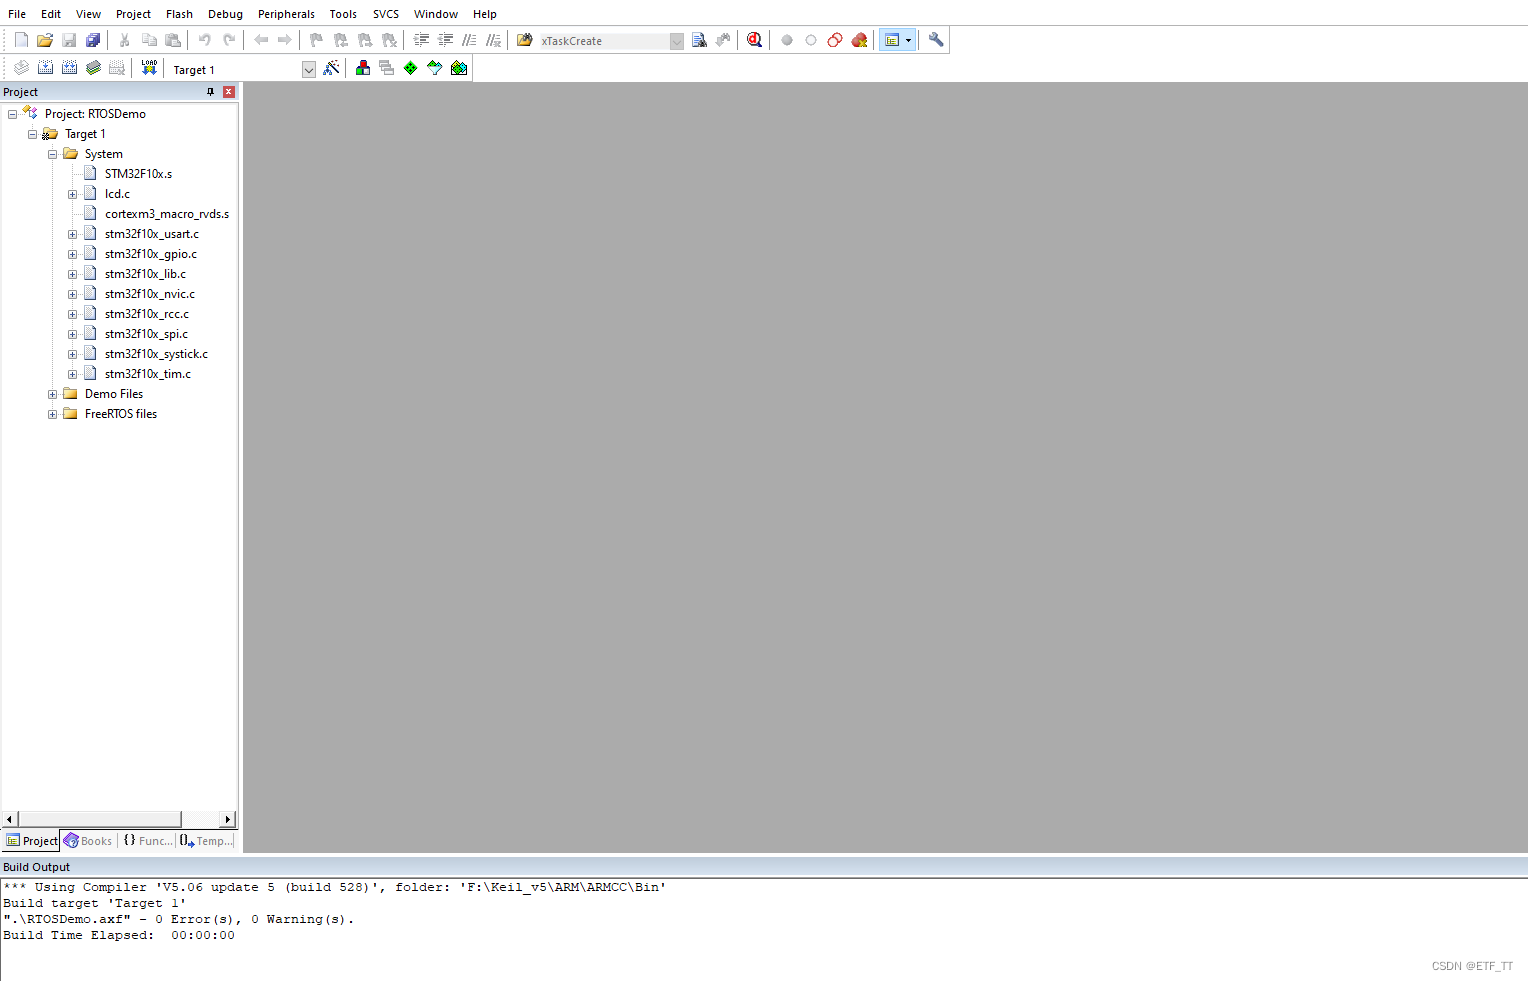Expand the FreeRTOS files folder
The width and height of the screenshot is (1528, 981).
pyautogui.click(x=52, y=414)
